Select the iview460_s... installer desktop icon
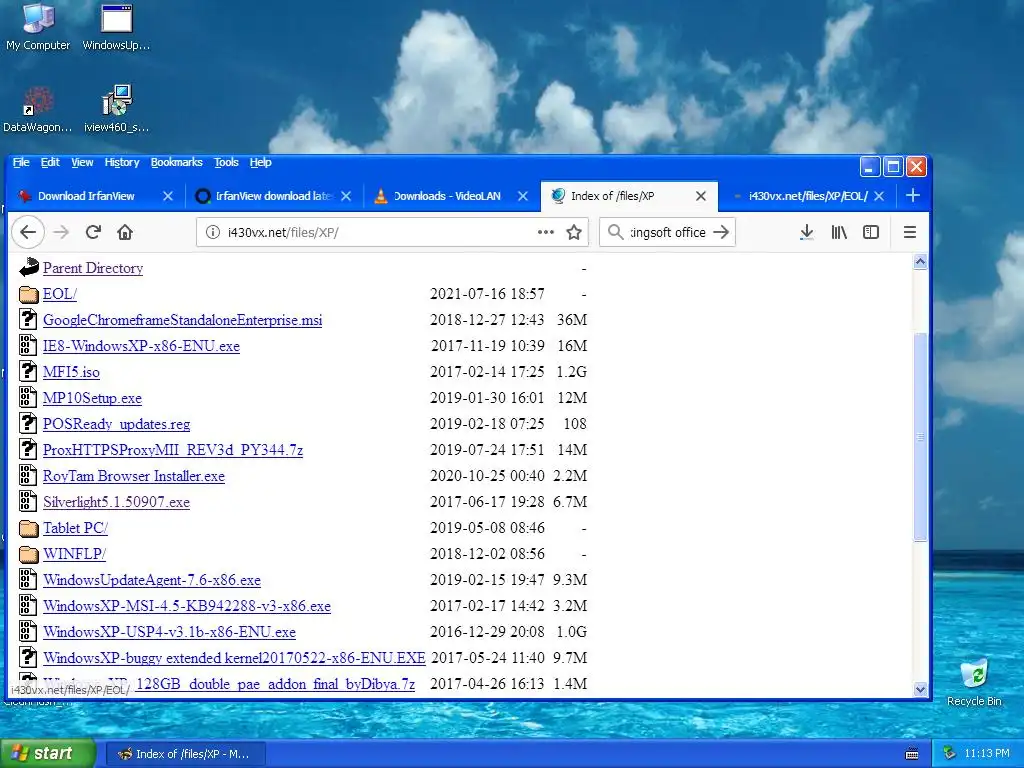Image resolution: width=1024 pixels, height=768 pixels. (x=116, y=109)
